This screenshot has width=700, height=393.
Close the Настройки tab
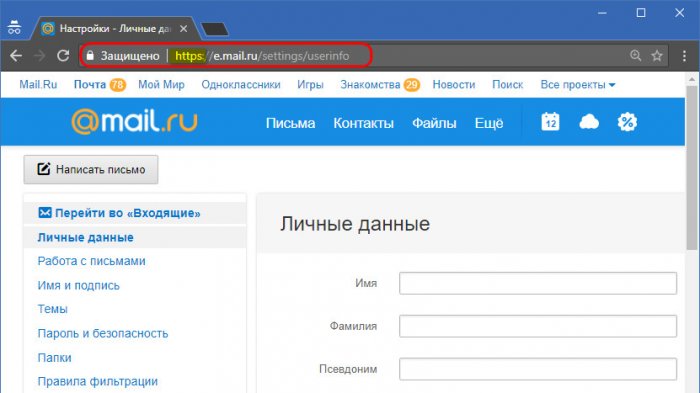point(183,29)
